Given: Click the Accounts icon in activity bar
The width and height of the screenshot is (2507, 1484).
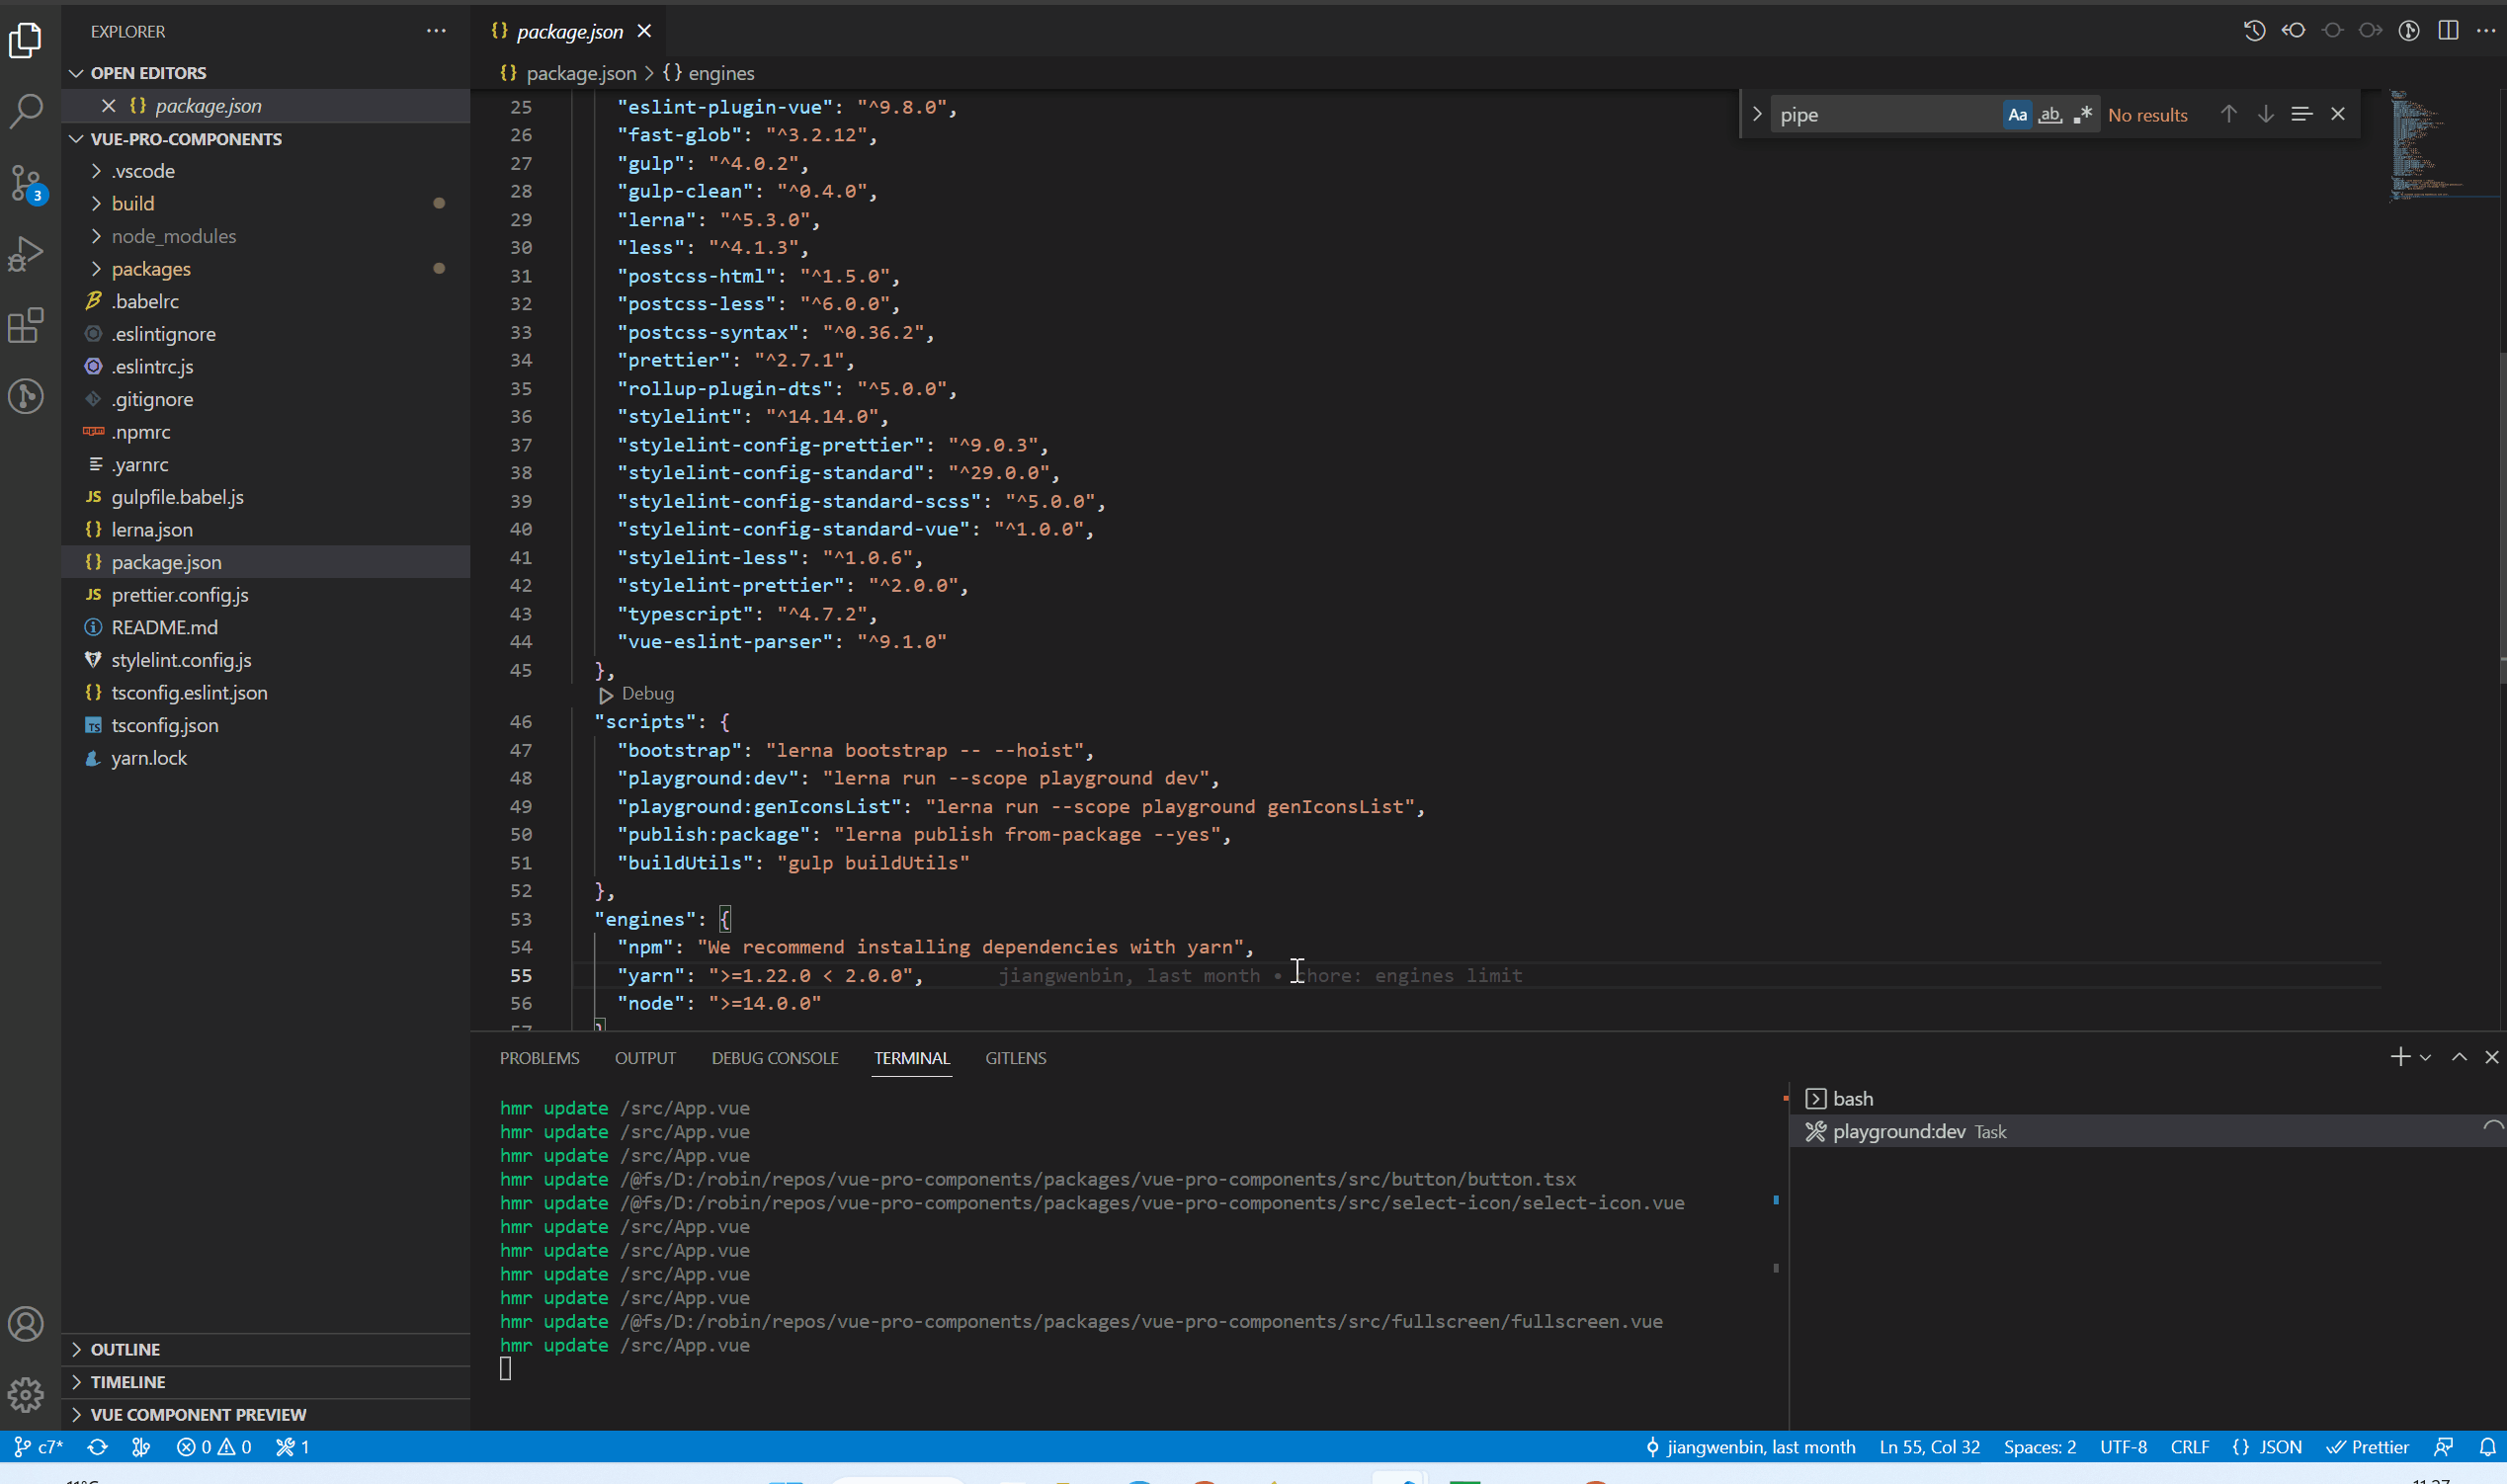Looking at the screenshot, I should [x=26, y=1324].
